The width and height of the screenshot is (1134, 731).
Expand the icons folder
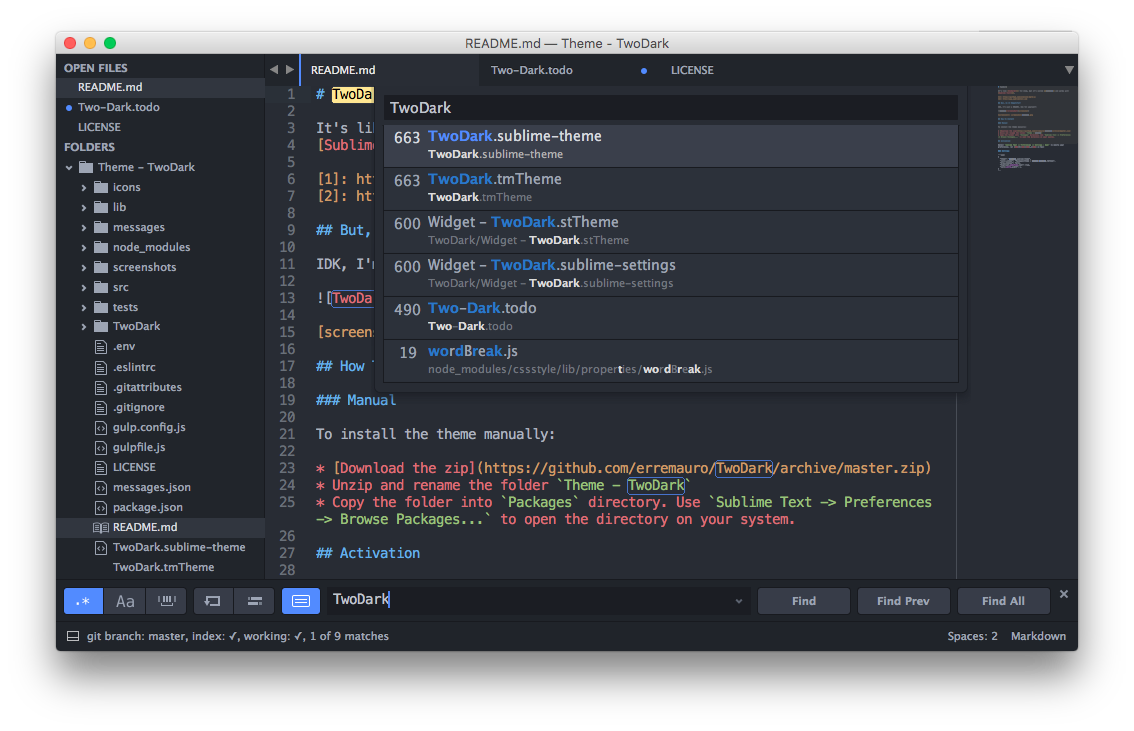pyautogui.click(x=84, y=188)
